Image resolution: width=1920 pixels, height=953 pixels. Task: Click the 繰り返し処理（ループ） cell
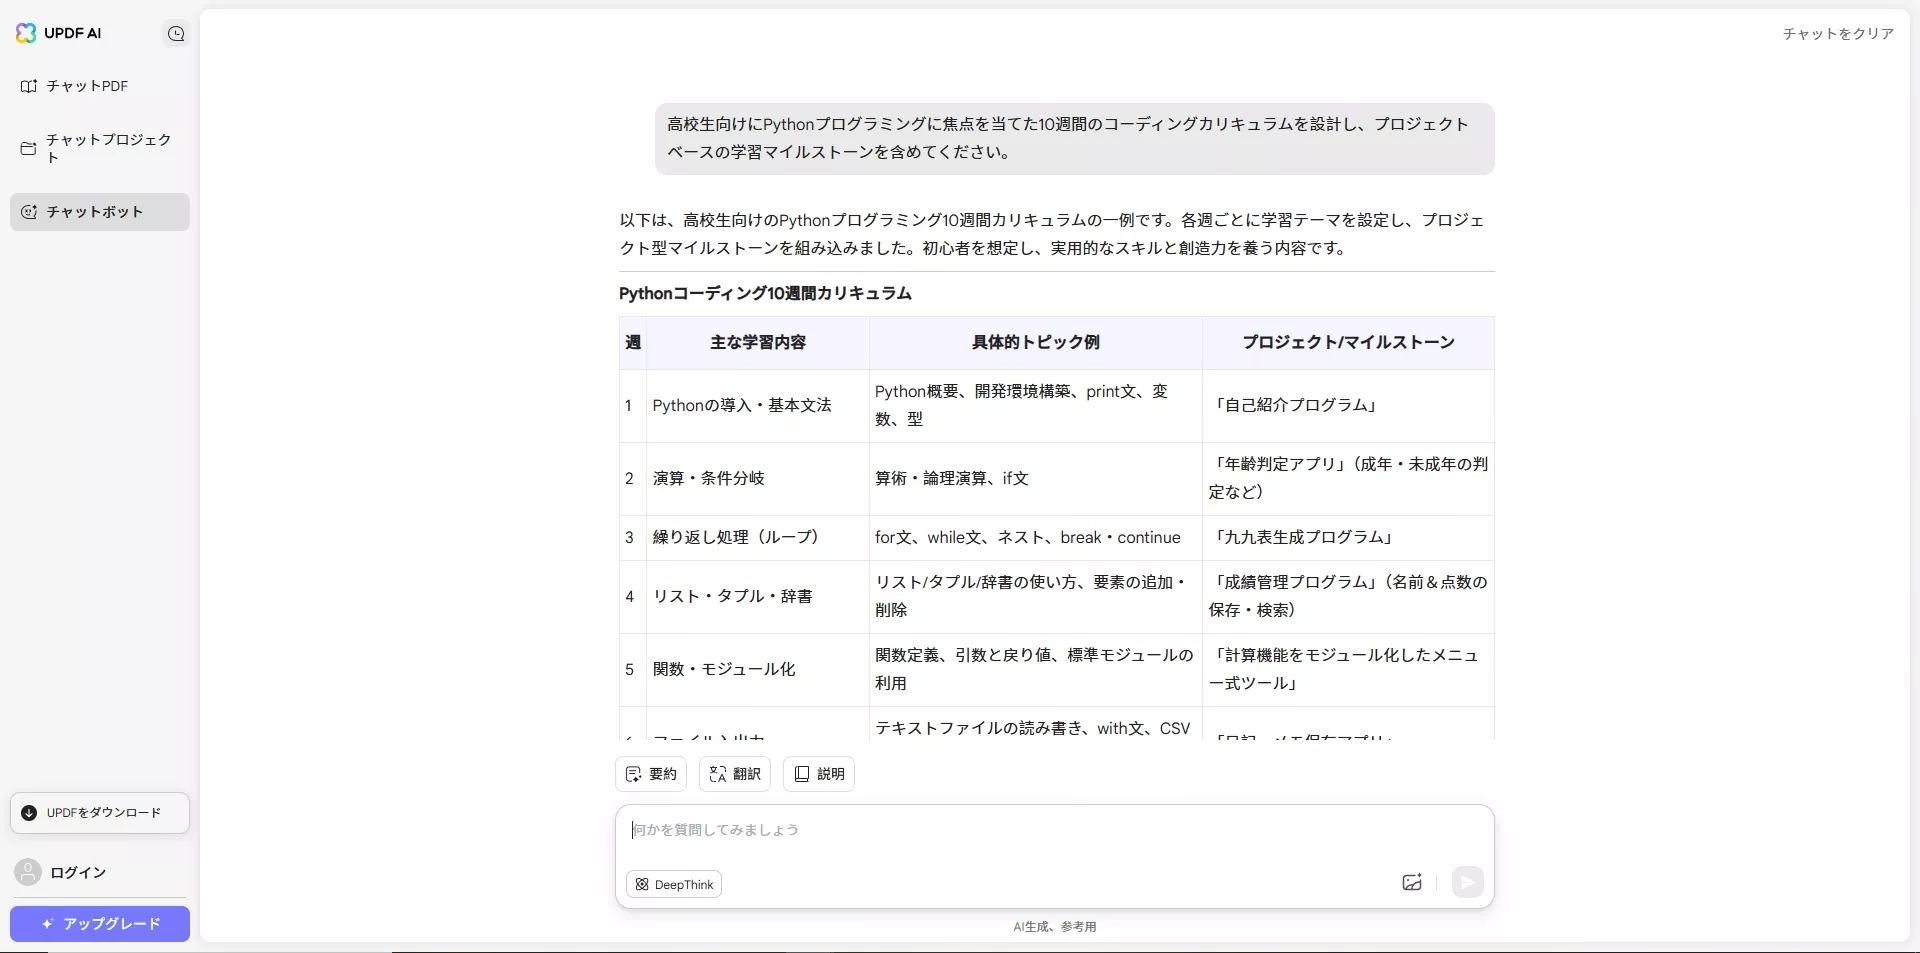pyautogui.click(x=758, y=538)
